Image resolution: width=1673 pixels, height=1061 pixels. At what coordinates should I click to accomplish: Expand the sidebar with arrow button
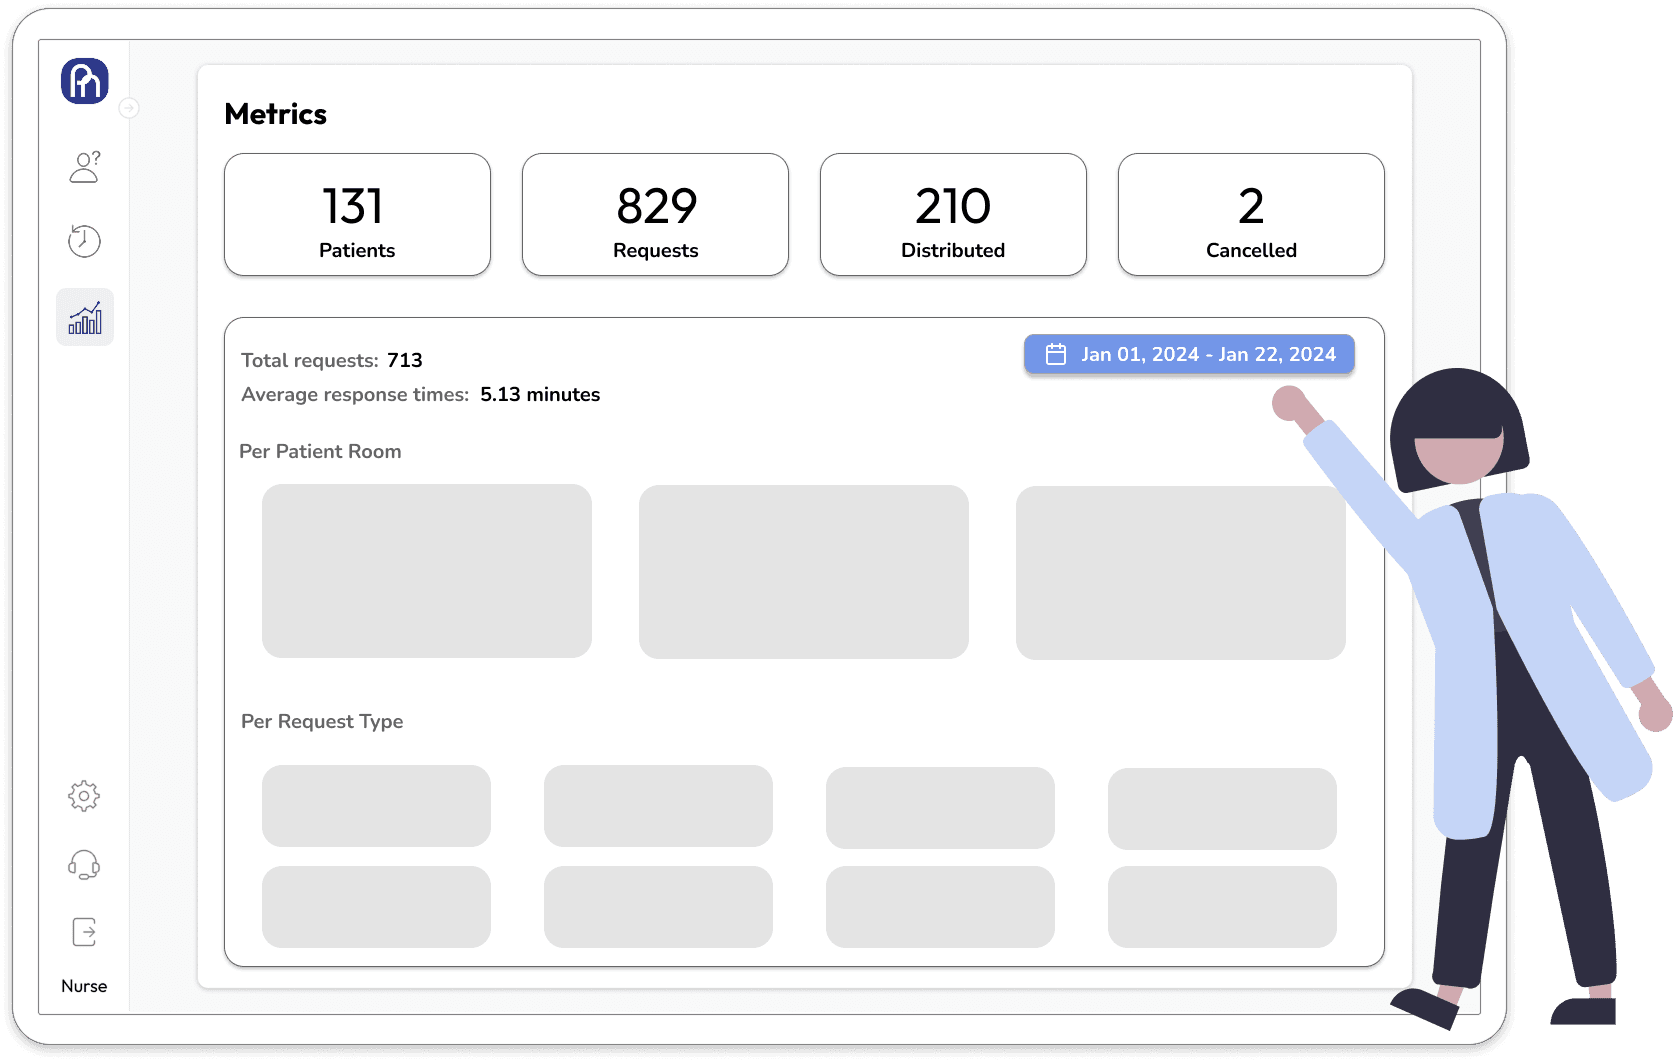[x=129, y=108]
